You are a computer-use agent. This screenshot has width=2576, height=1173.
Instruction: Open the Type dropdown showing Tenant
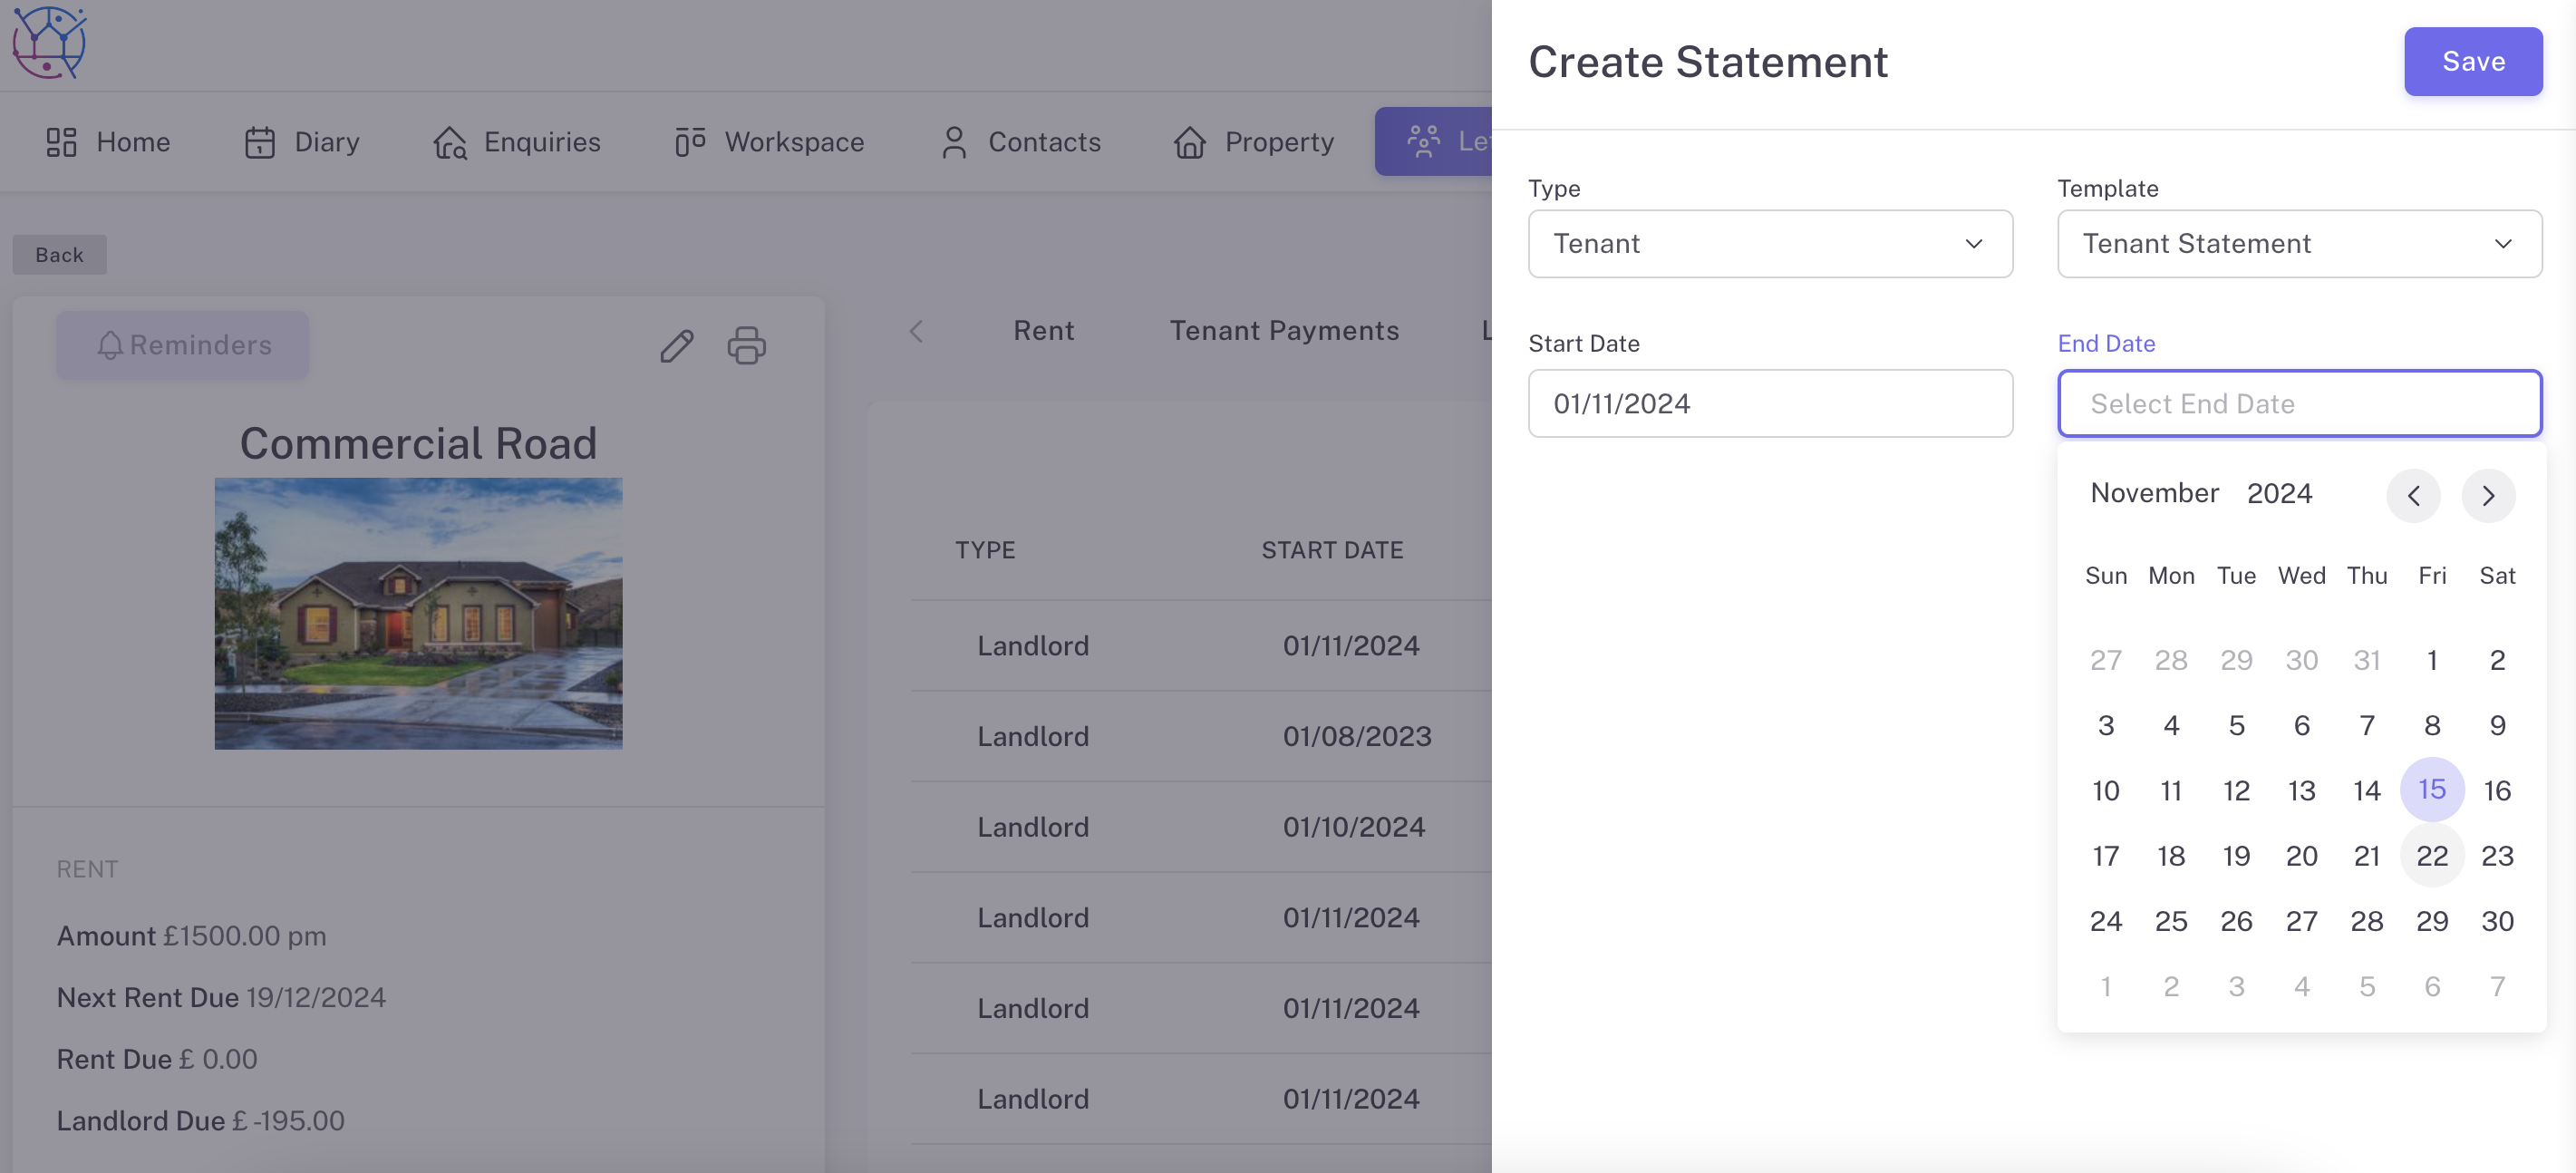coord(1769,244)
